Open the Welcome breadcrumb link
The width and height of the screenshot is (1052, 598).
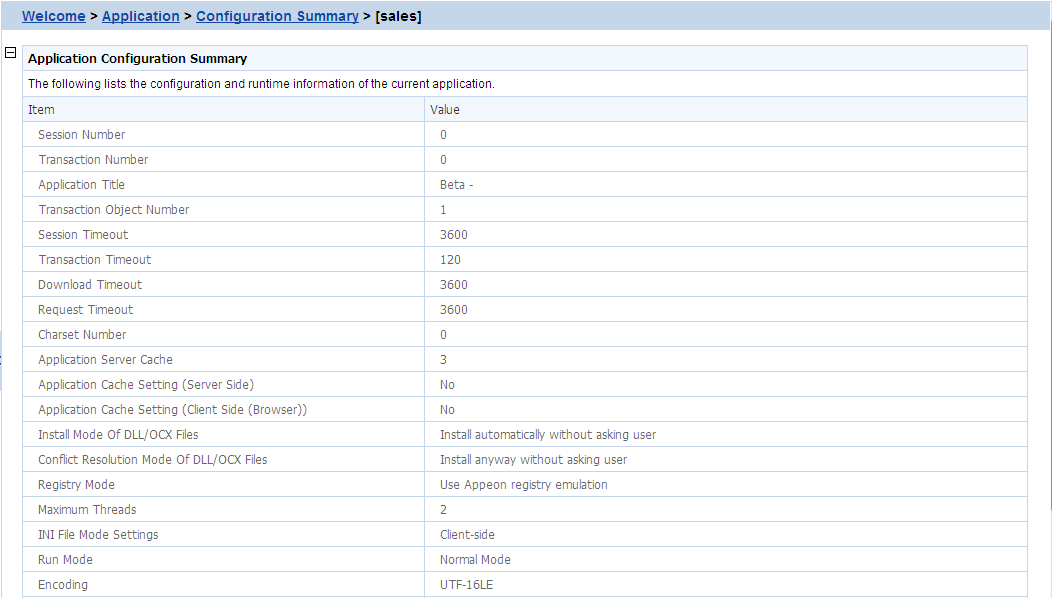[54, 16]
